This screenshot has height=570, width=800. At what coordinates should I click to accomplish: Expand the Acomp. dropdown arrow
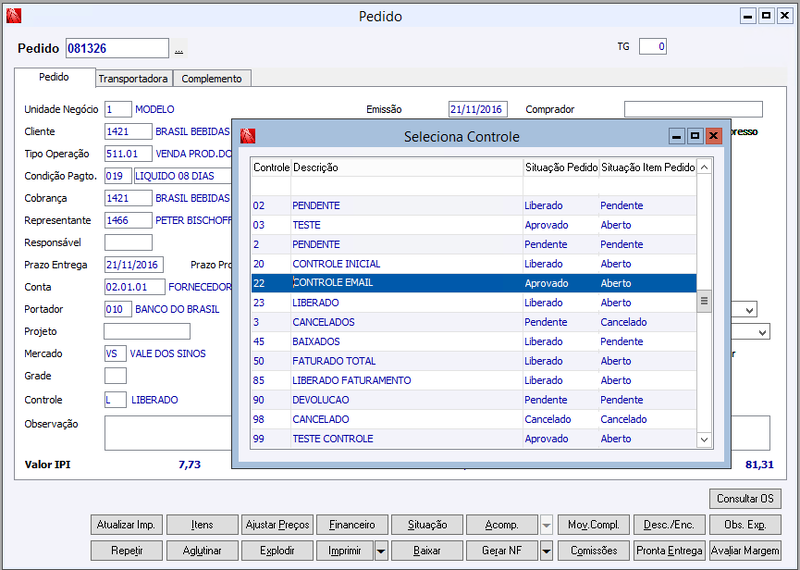[546, 525]
